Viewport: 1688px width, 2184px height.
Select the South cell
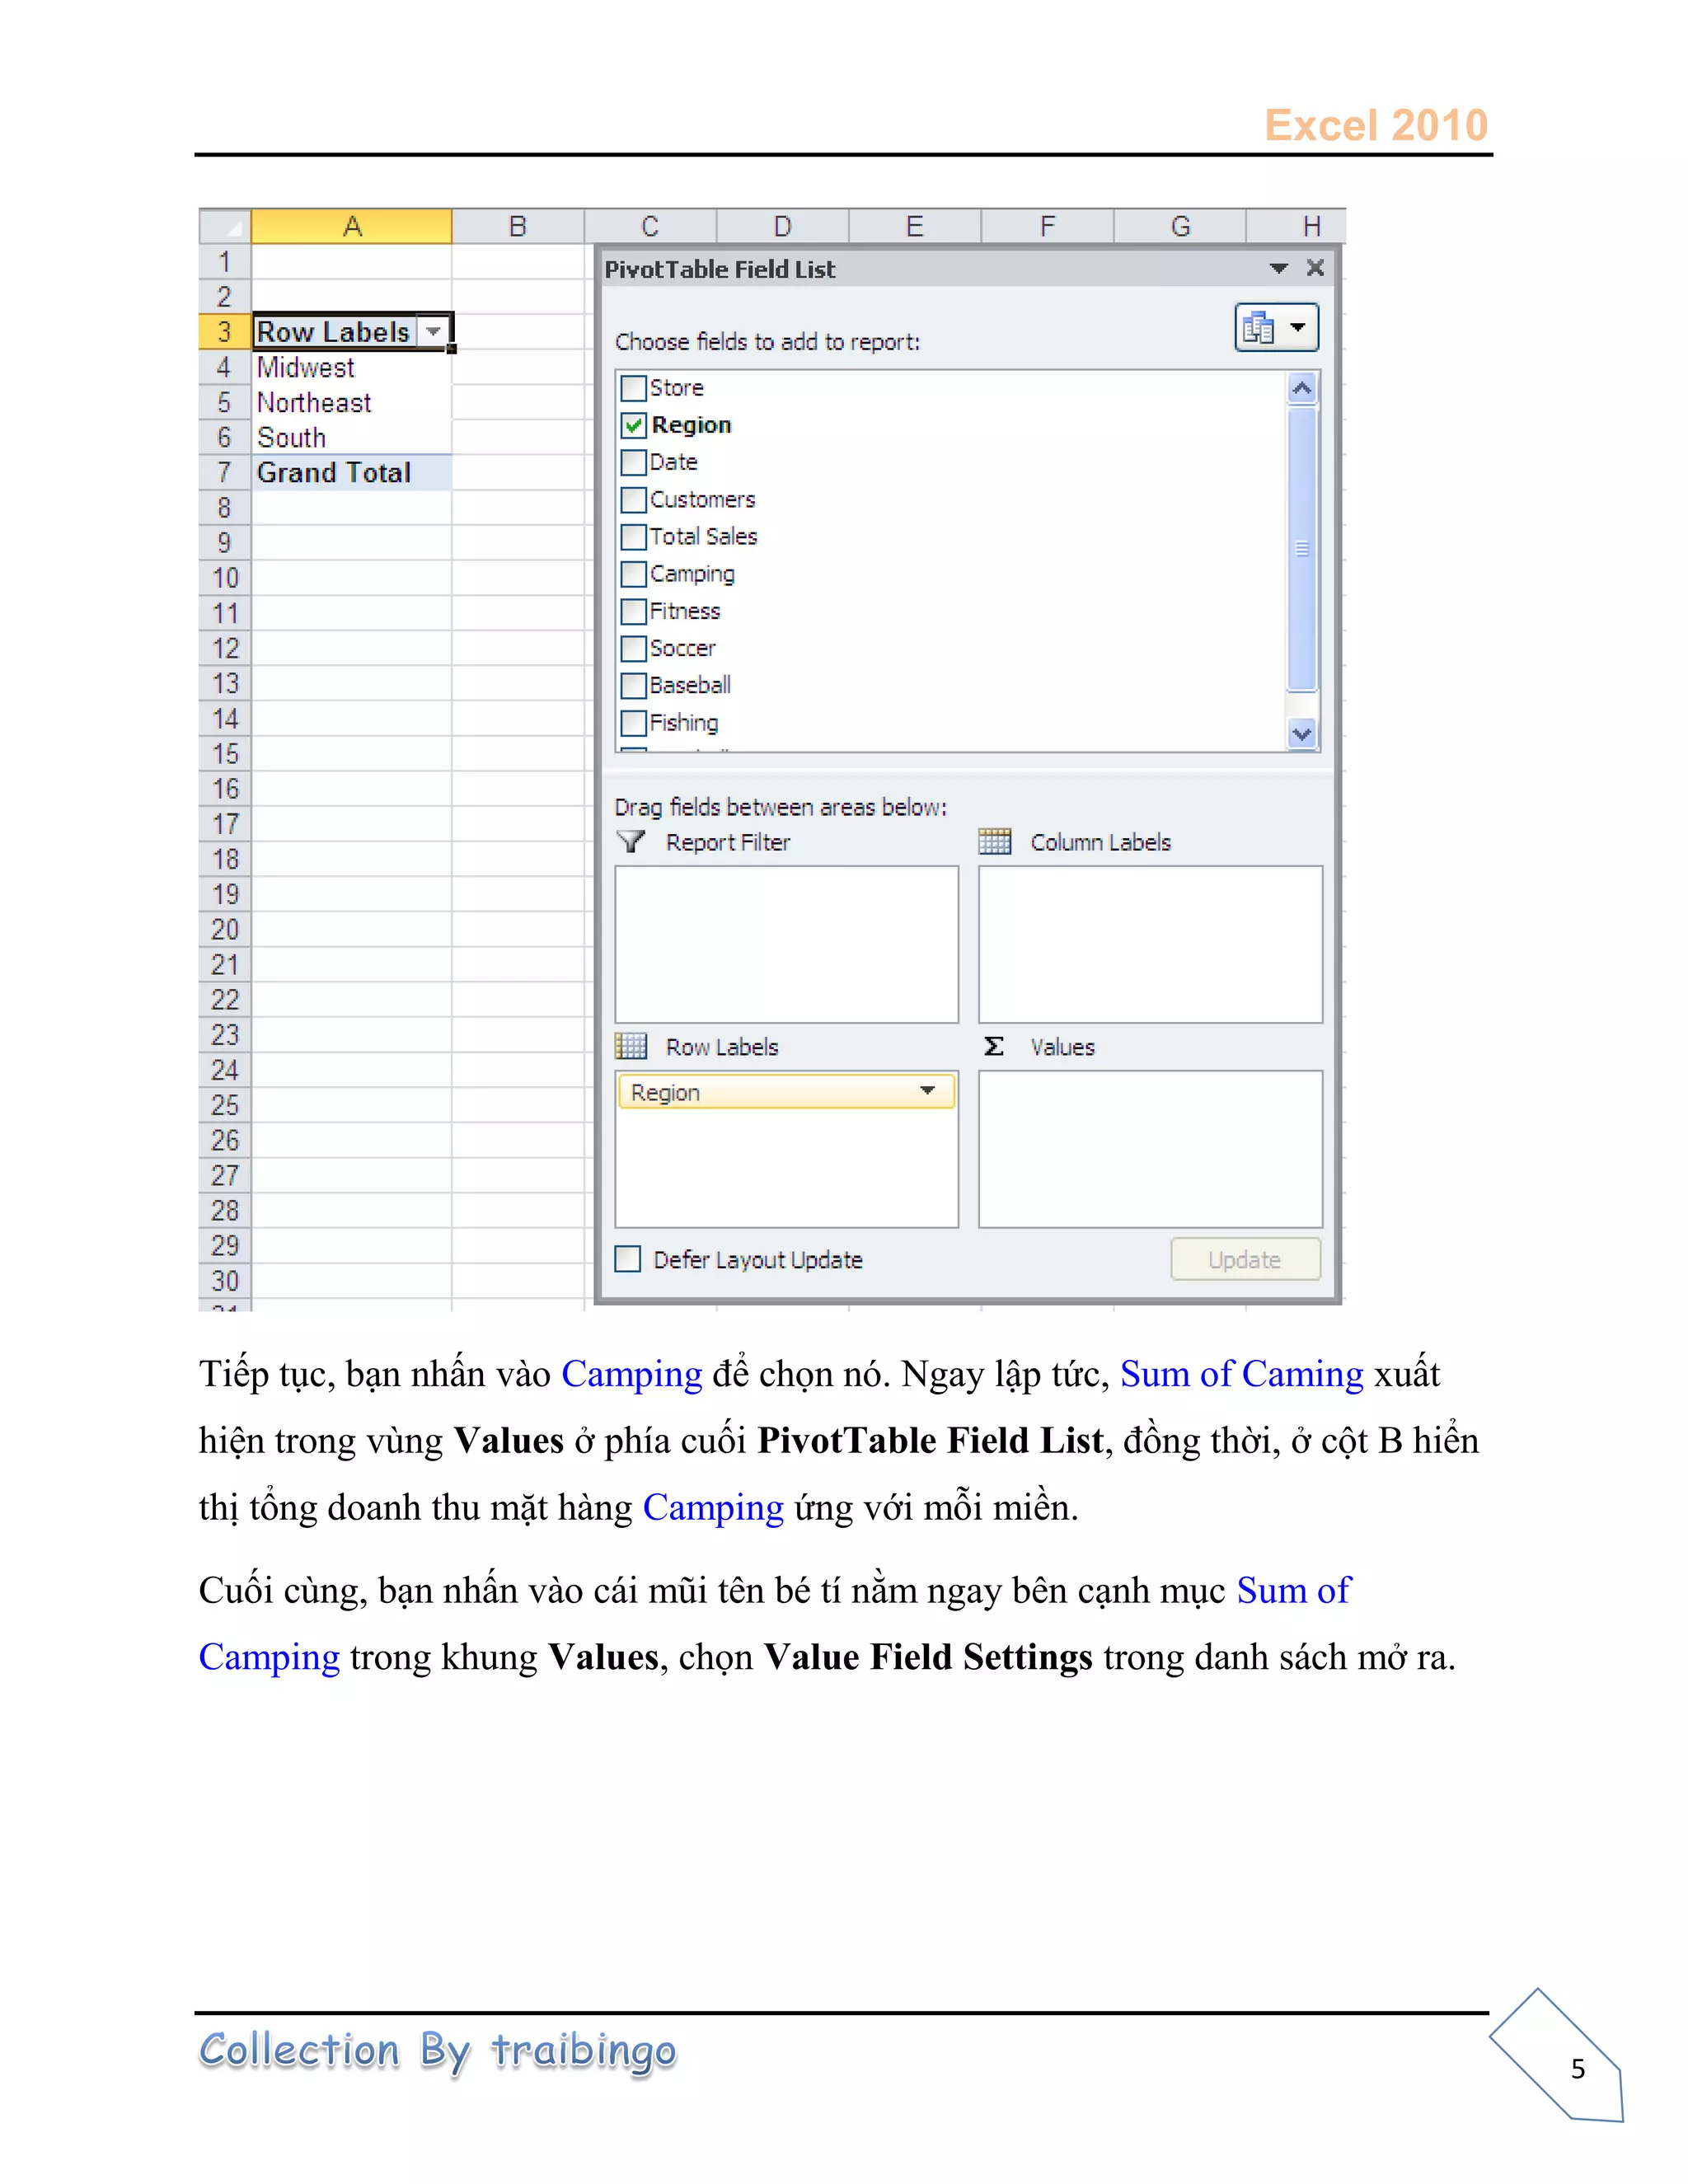pyautogui.click(x=351, y=437)
